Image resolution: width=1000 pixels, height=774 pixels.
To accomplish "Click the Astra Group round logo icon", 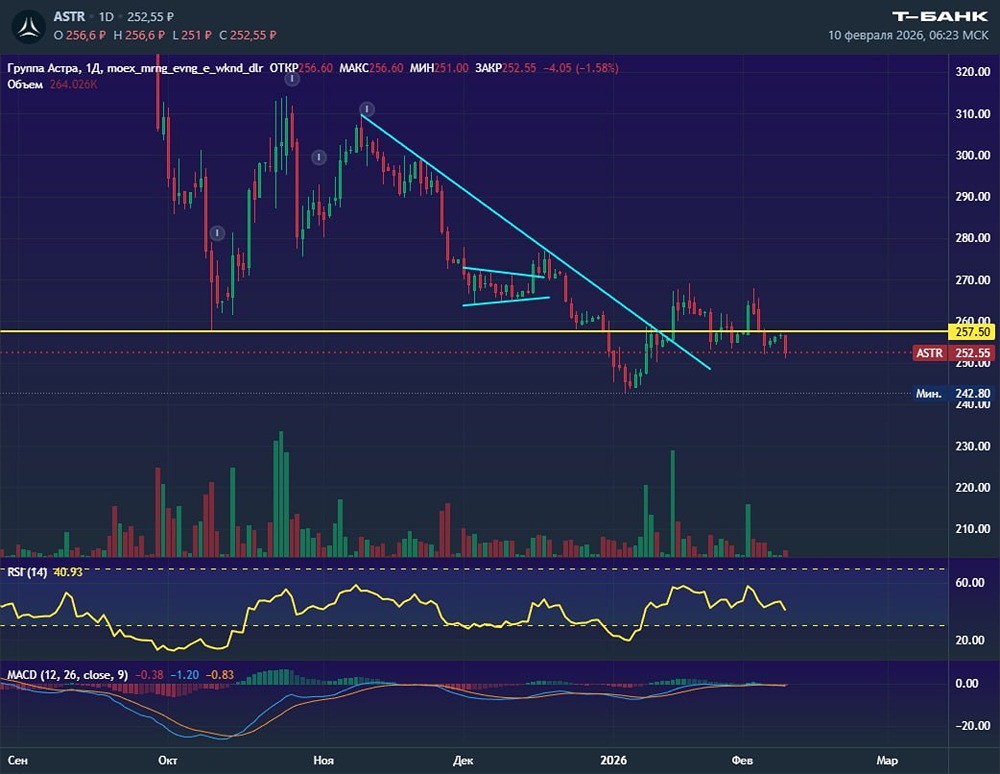I will coord(28,26).
